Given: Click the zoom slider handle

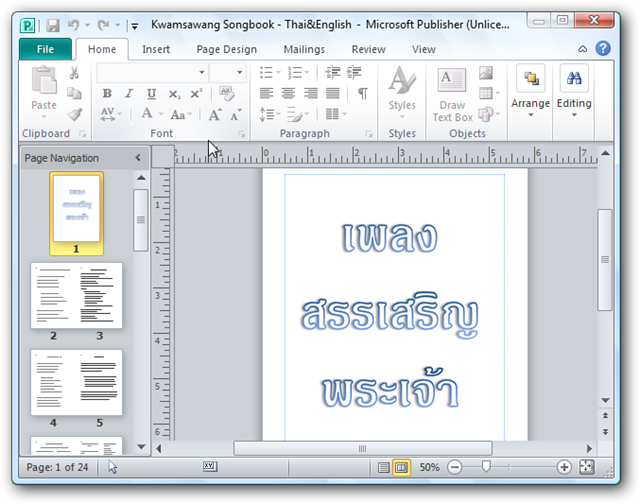Looking at the screenshot, I should (486, 466).
